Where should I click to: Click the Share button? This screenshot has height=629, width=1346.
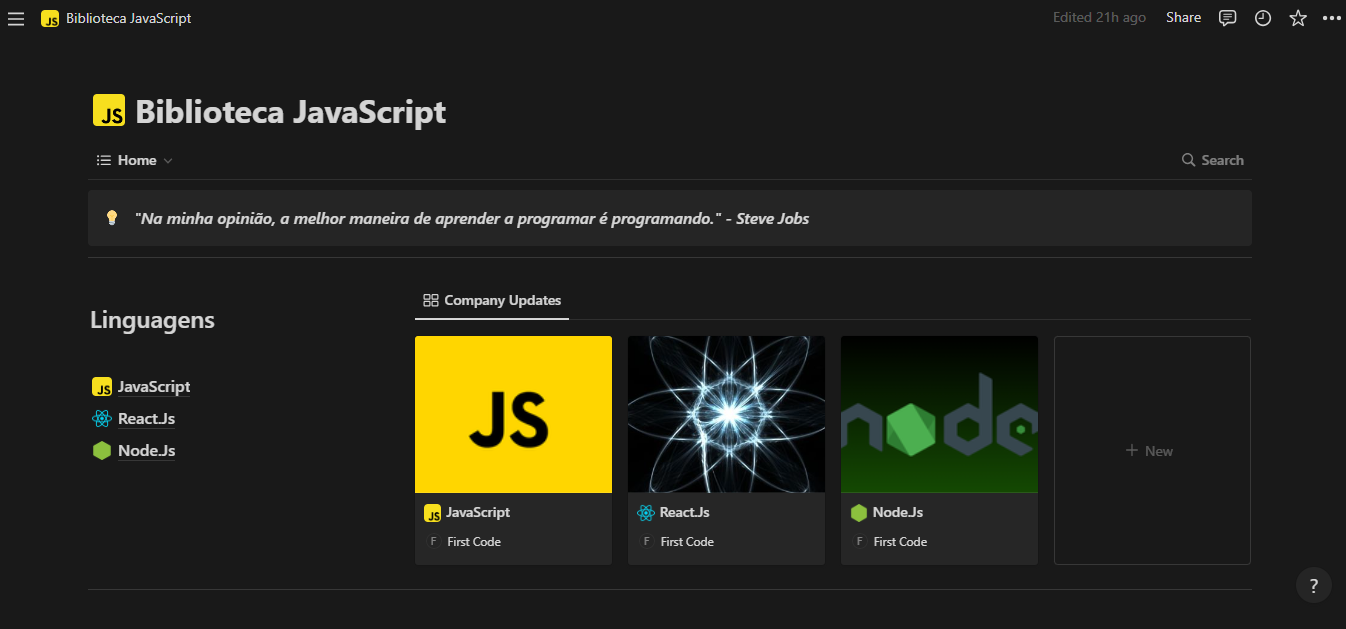[1183, 17]
